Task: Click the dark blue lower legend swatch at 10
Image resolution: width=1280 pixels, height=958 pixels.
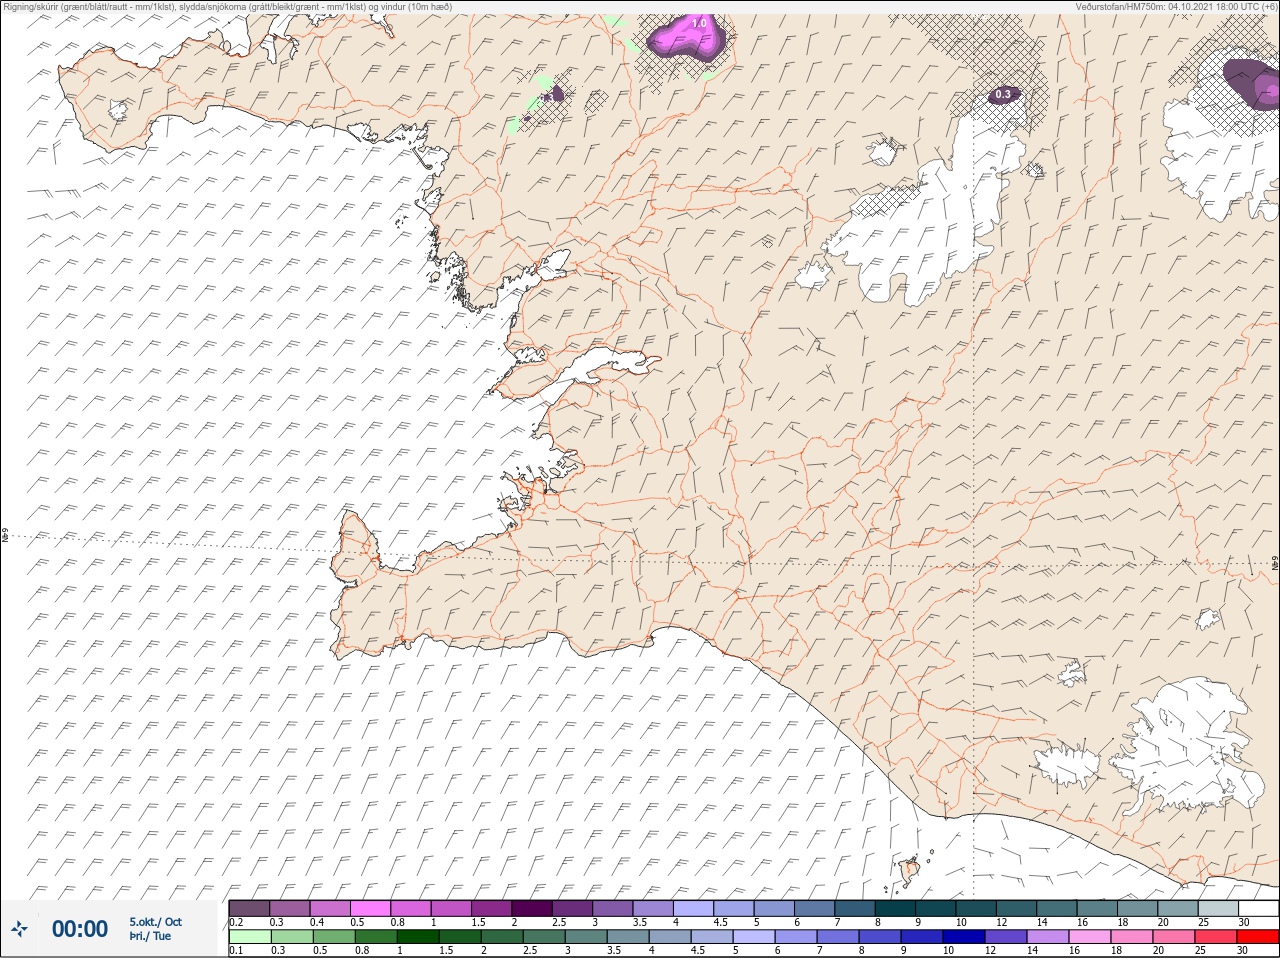Action: point(965,937)
